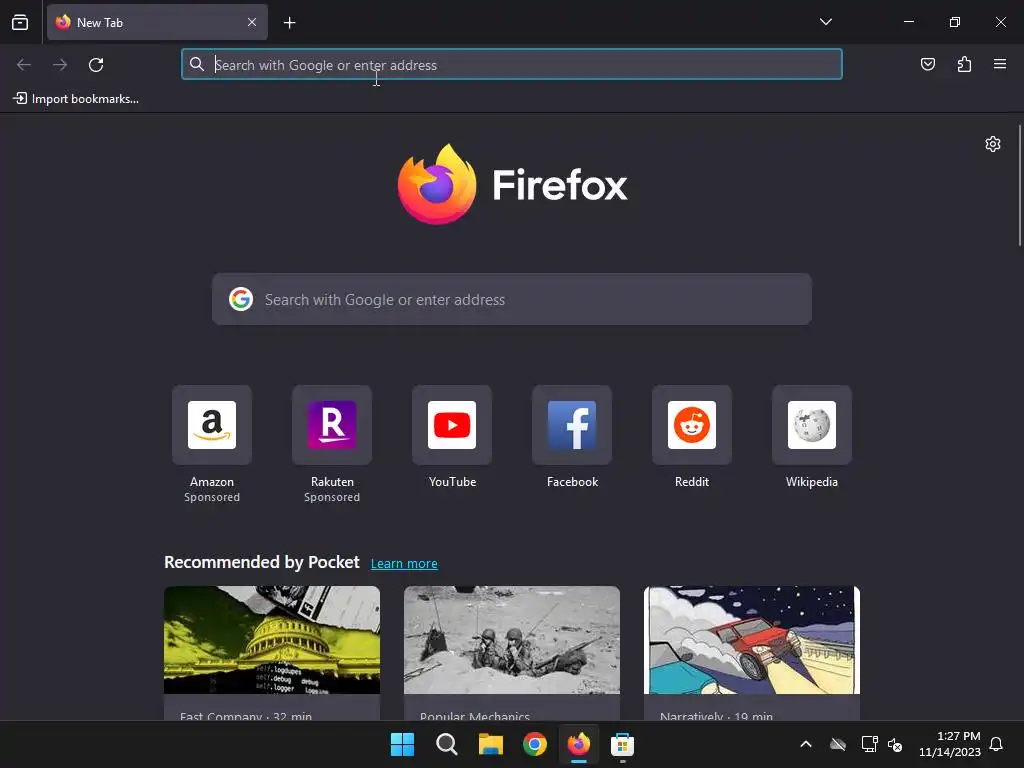Open Windows taskbar search
This screenshot has width=1024, height=768.
(447, 744)
